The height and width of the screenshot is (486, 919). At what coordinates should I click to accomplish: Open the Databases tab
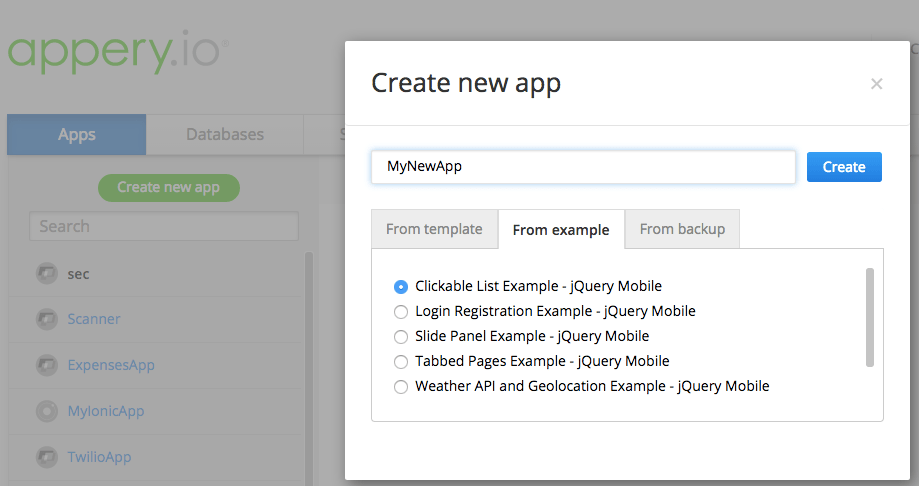[225, 134]
